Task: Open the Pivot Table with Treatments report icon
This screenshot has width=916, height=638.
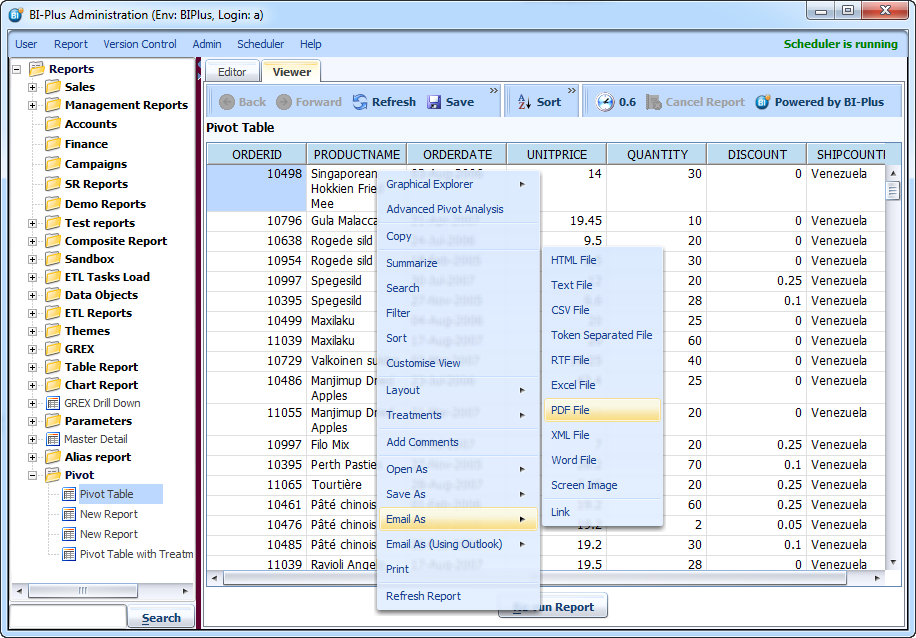Action: coord(69,554)
